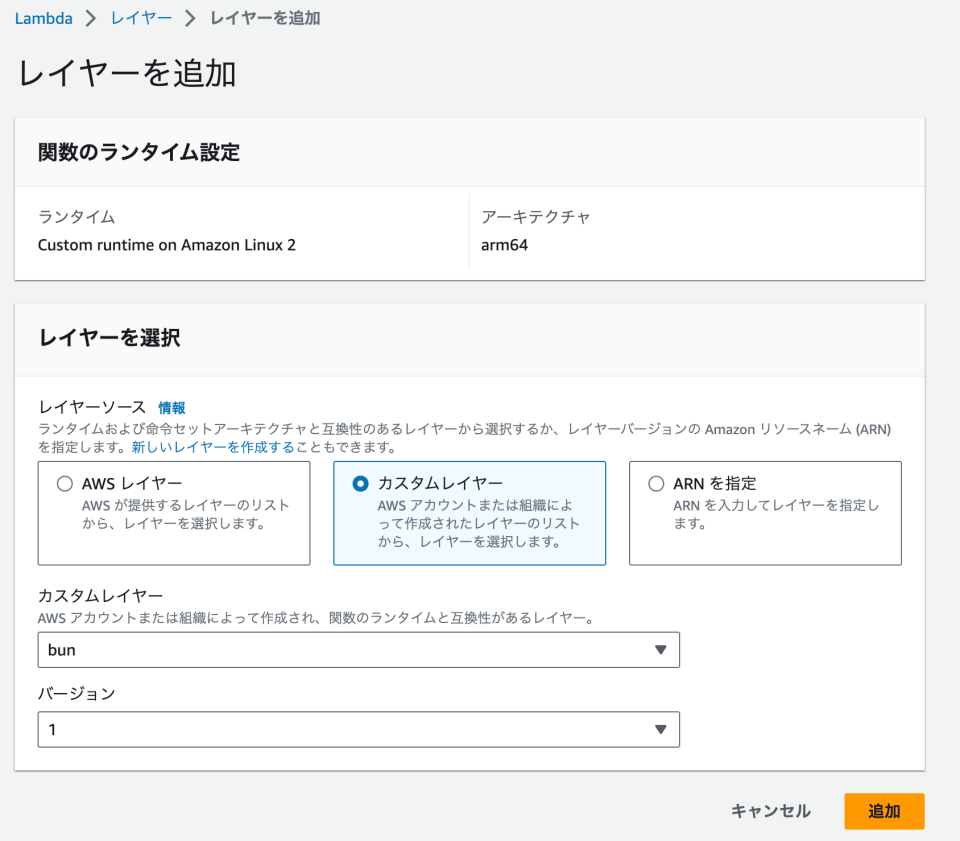Click the キャンセル button
960x841 pixels.
coord(771,811)
